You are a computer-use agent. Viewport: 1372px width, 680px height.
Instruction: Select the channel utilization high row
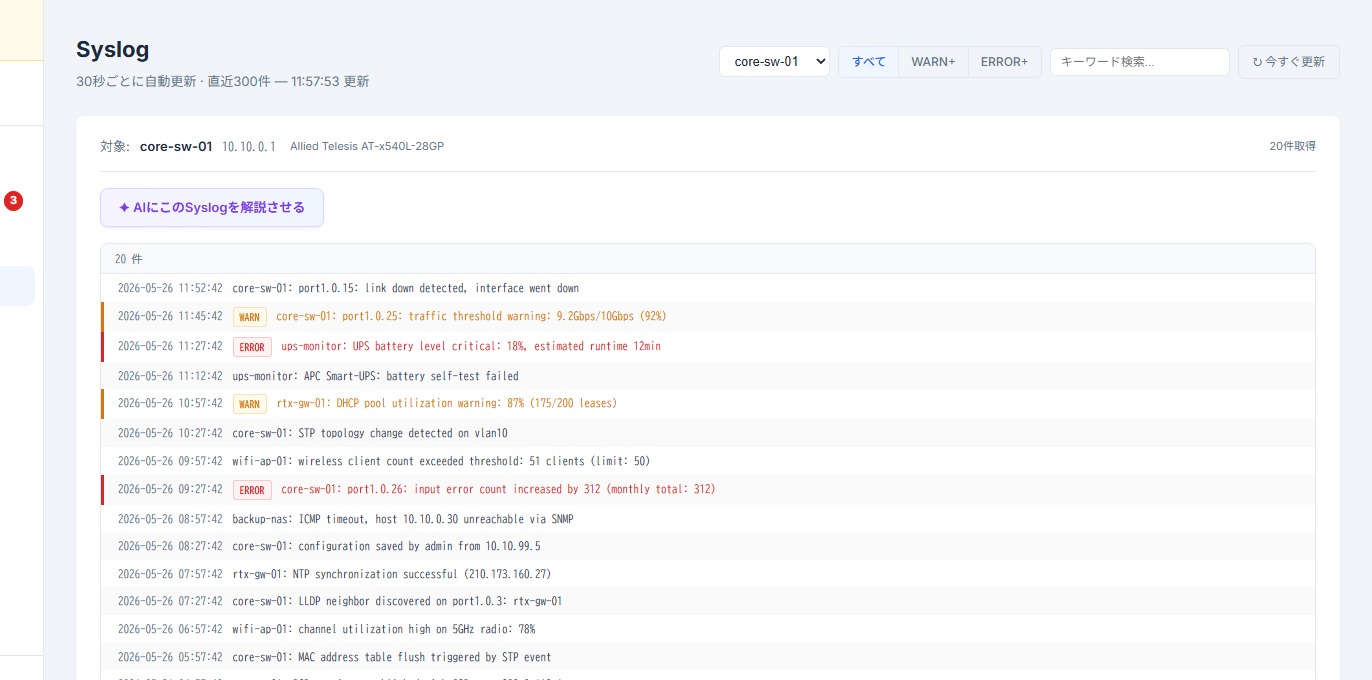[708, 629]
